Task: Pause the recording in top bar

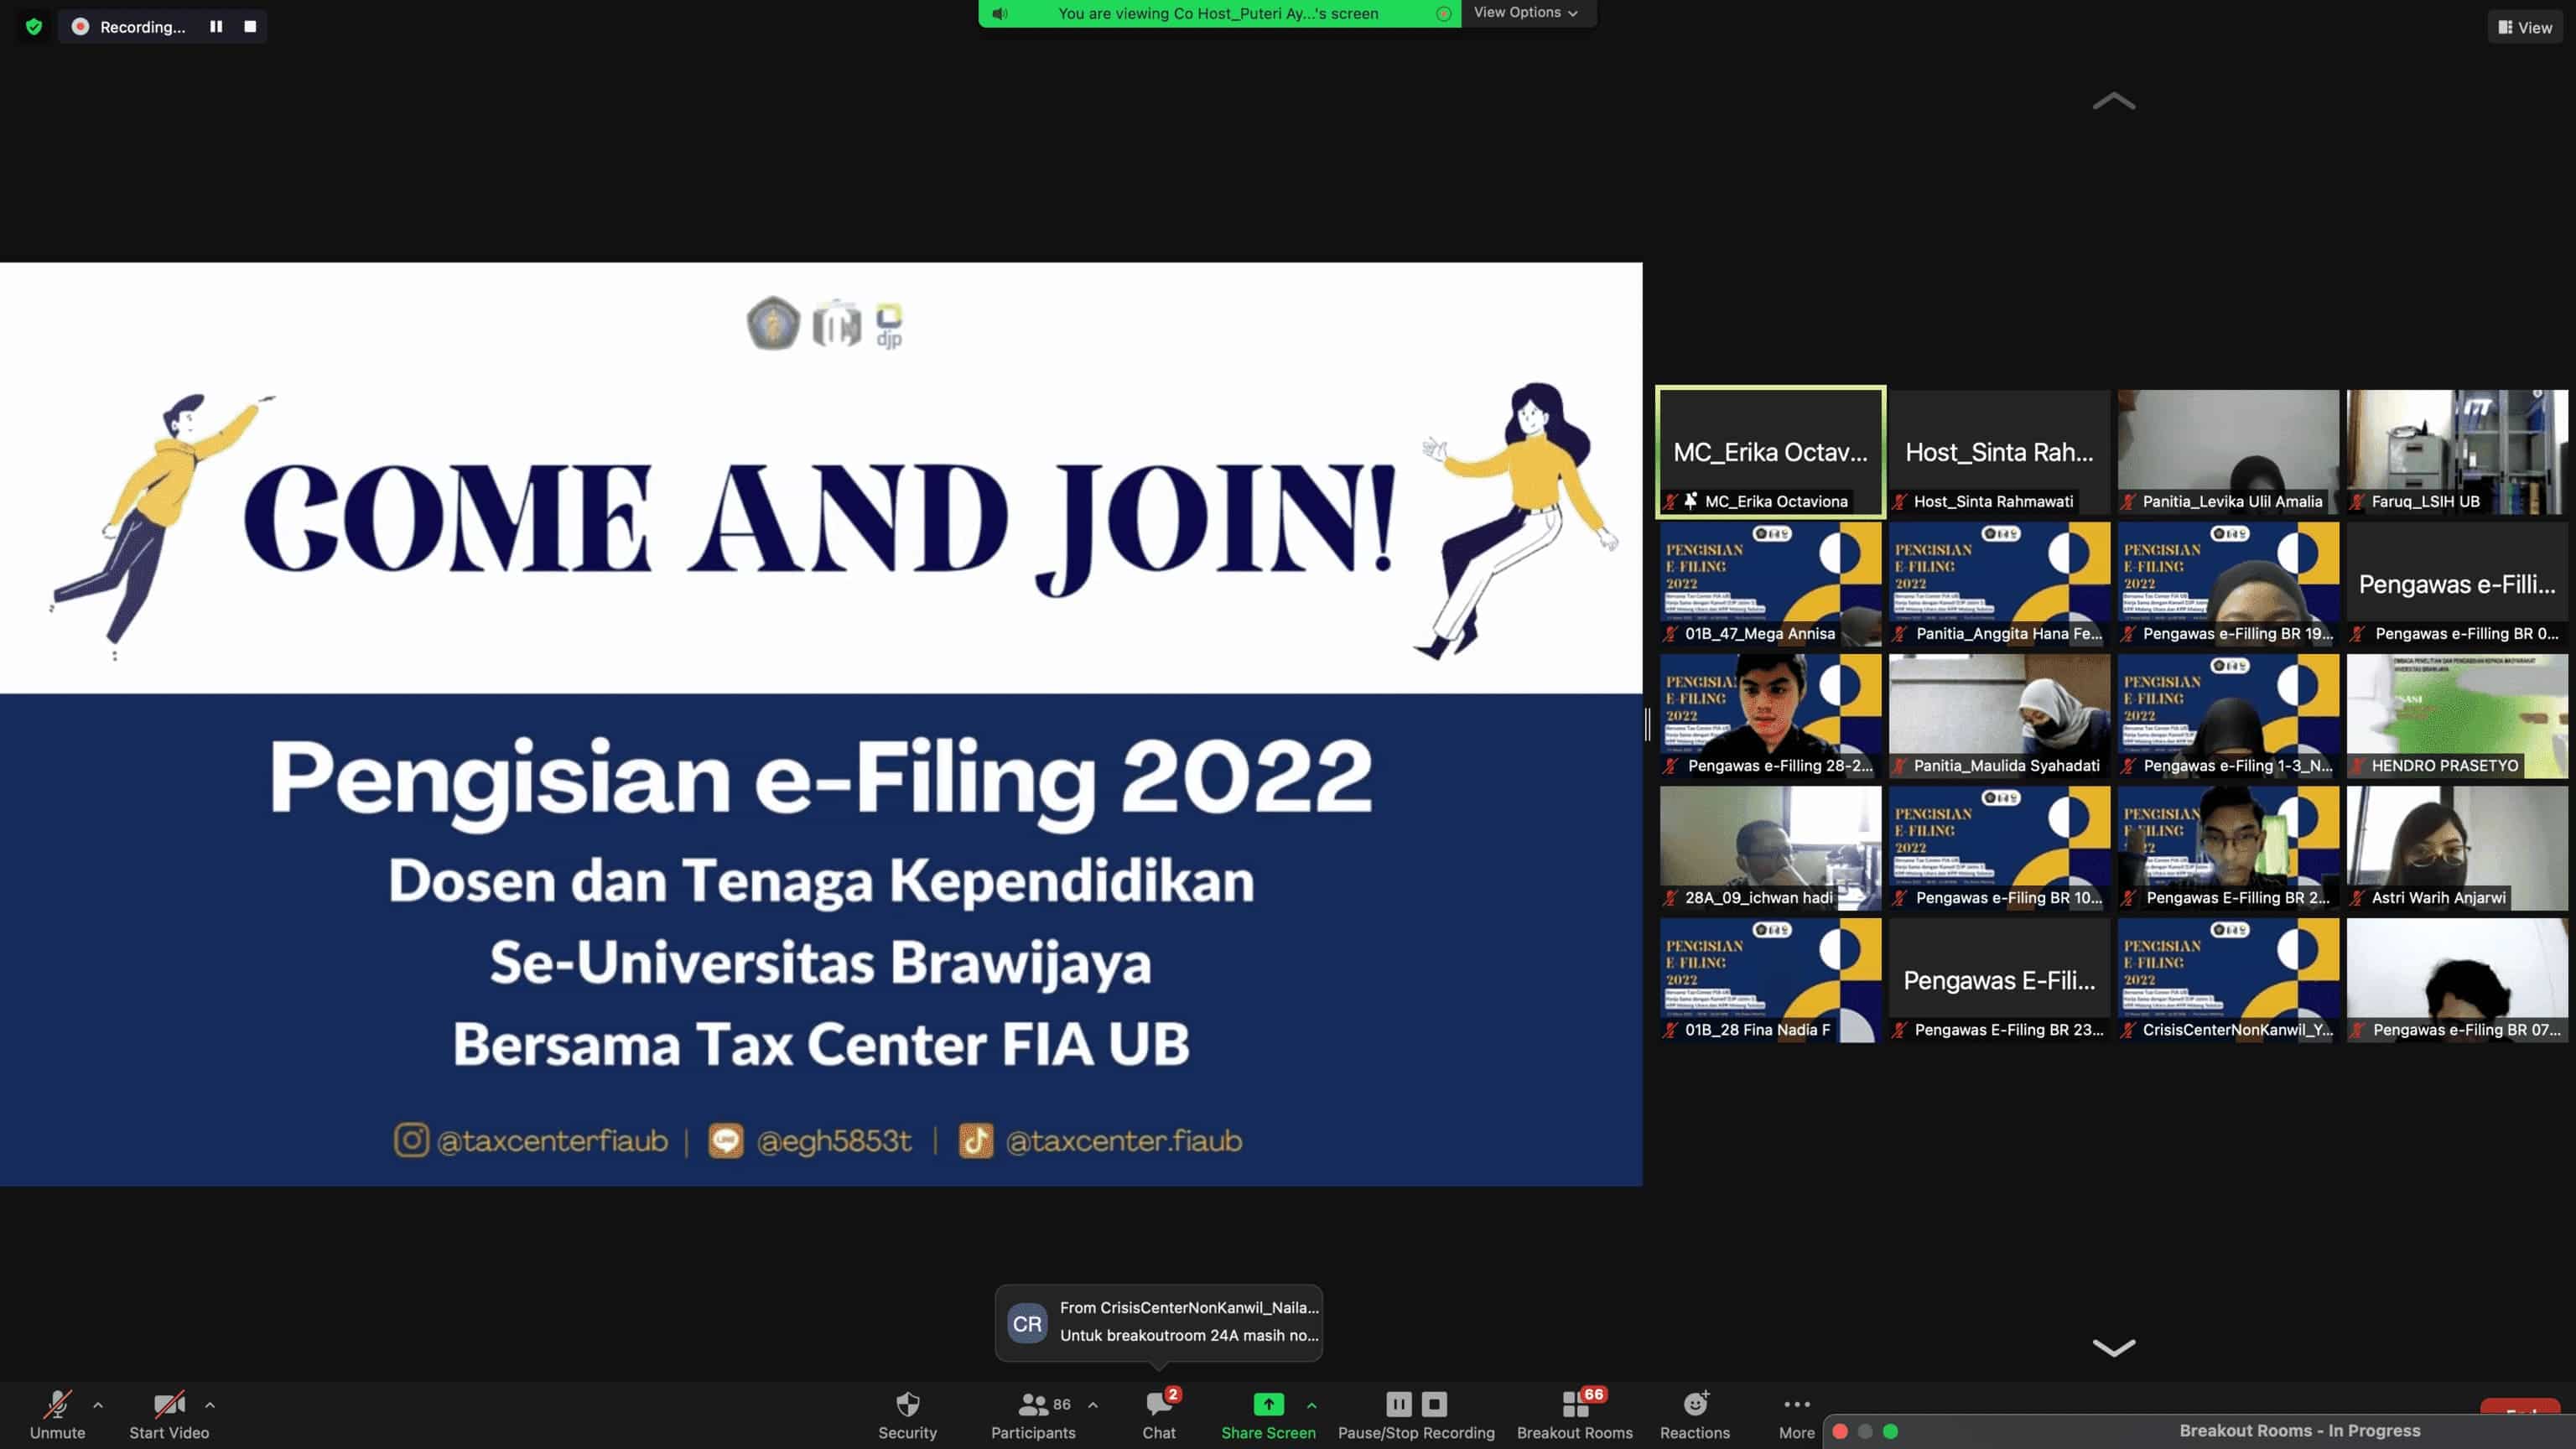Action: tap(216, 27)
